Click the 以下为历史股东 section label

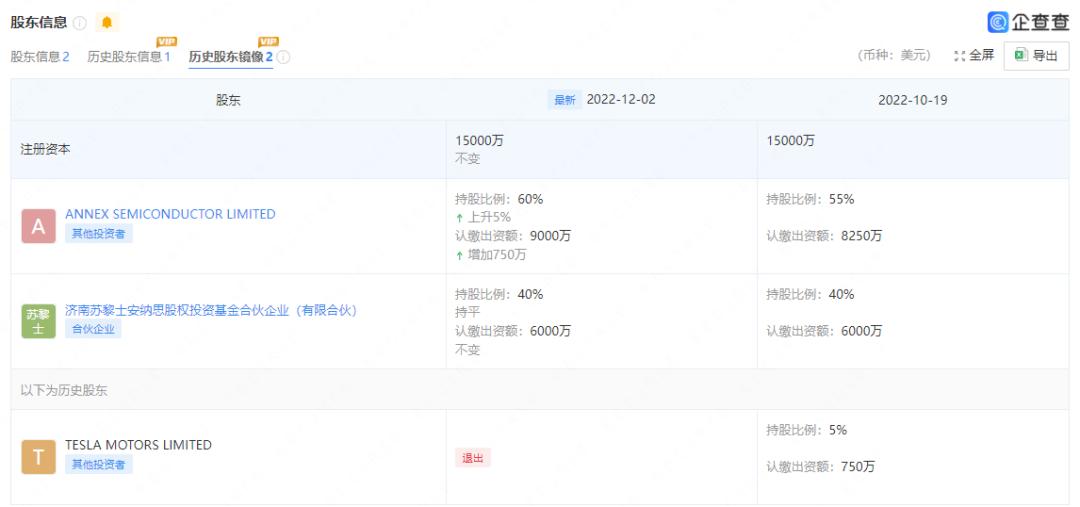[x=63, y=391]
